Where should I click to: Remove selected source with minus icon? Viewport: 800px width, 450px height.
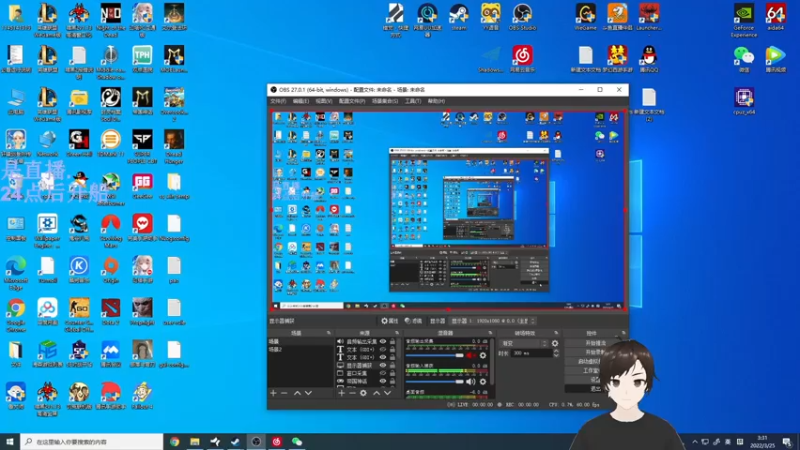coord(352,393)
